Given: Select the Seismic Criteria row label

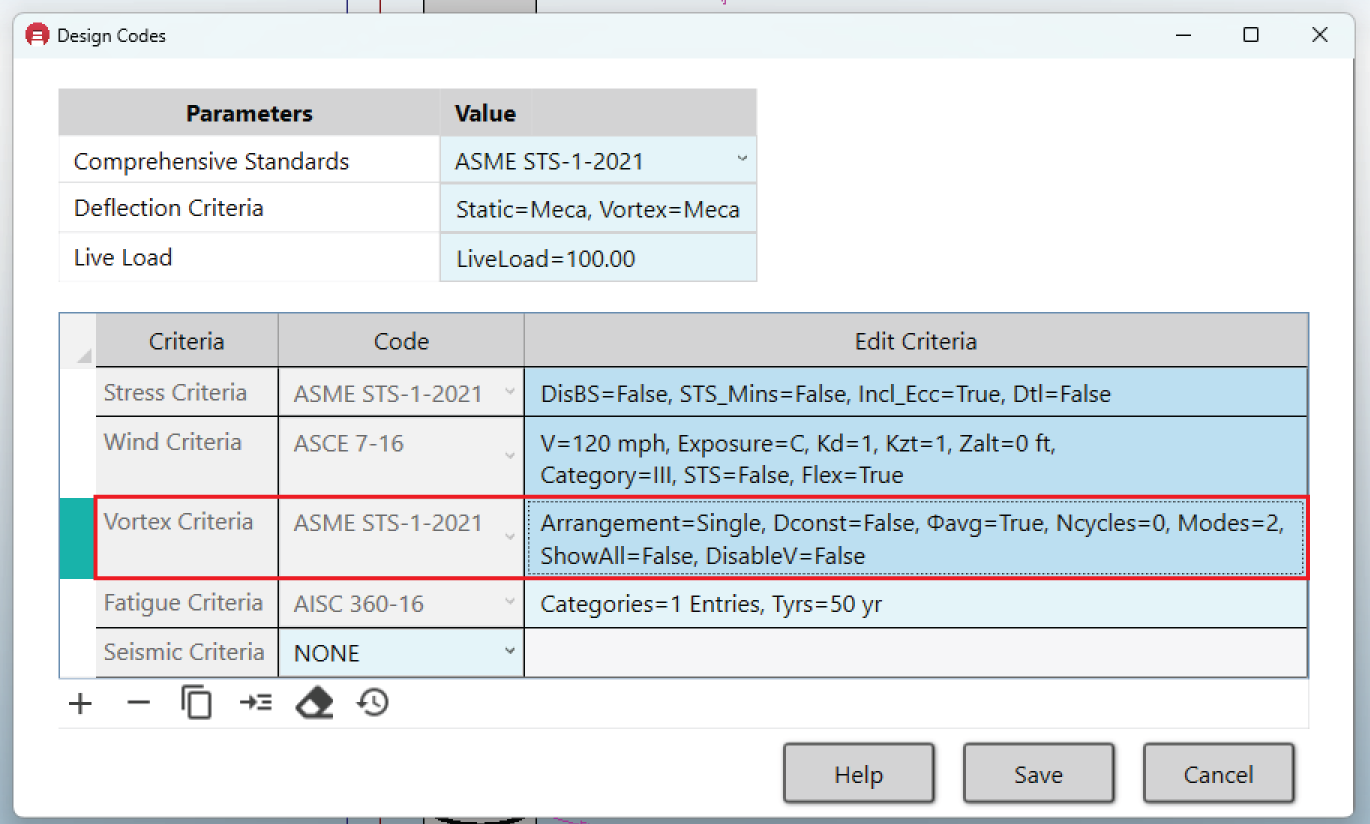Looking at the screenshot, I should tap(187, 653).
